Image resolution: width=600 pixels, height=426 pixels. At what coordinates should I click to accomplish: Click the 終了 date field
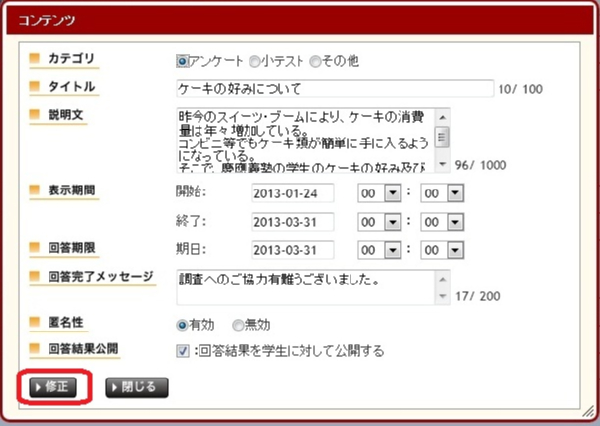(x=298, y=221)
